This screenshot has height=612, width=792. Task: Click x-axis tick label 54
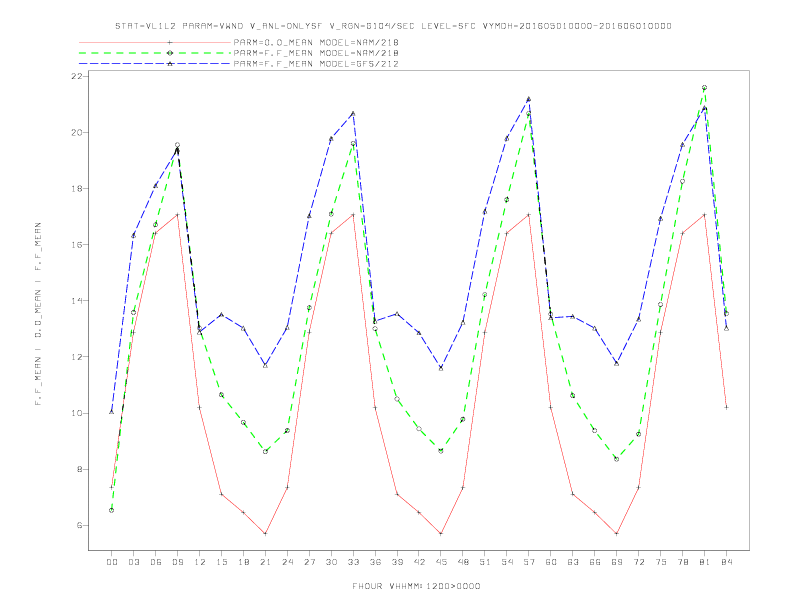pos(507,562)
